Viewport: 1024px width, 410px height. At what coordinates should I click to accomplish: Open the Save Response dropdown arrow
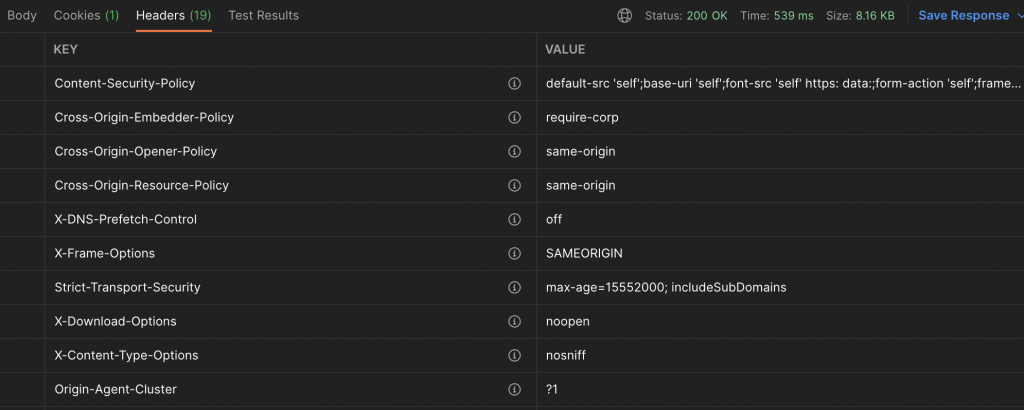click(1019, 16)
